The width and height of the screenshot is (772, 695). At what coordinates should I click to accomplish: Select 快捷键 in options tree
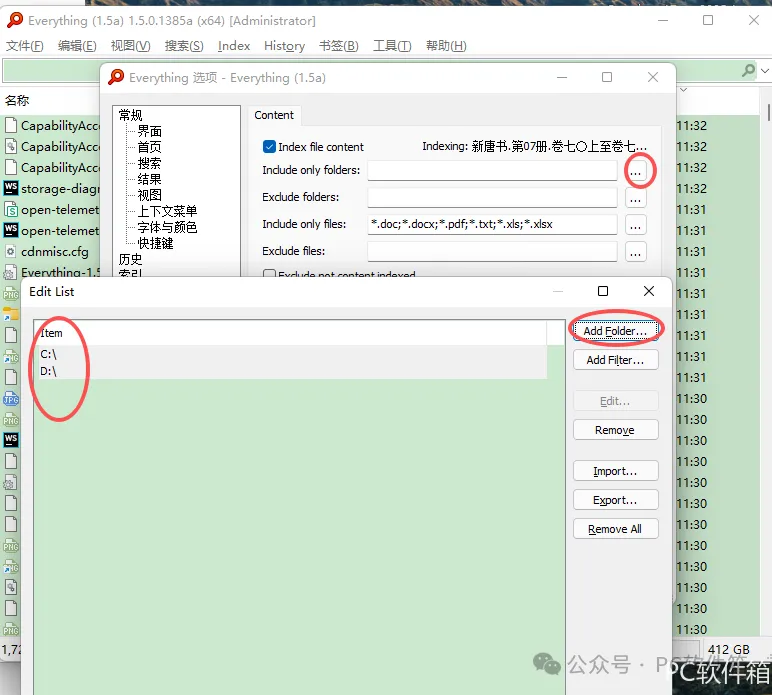click(x=156, y=243)
